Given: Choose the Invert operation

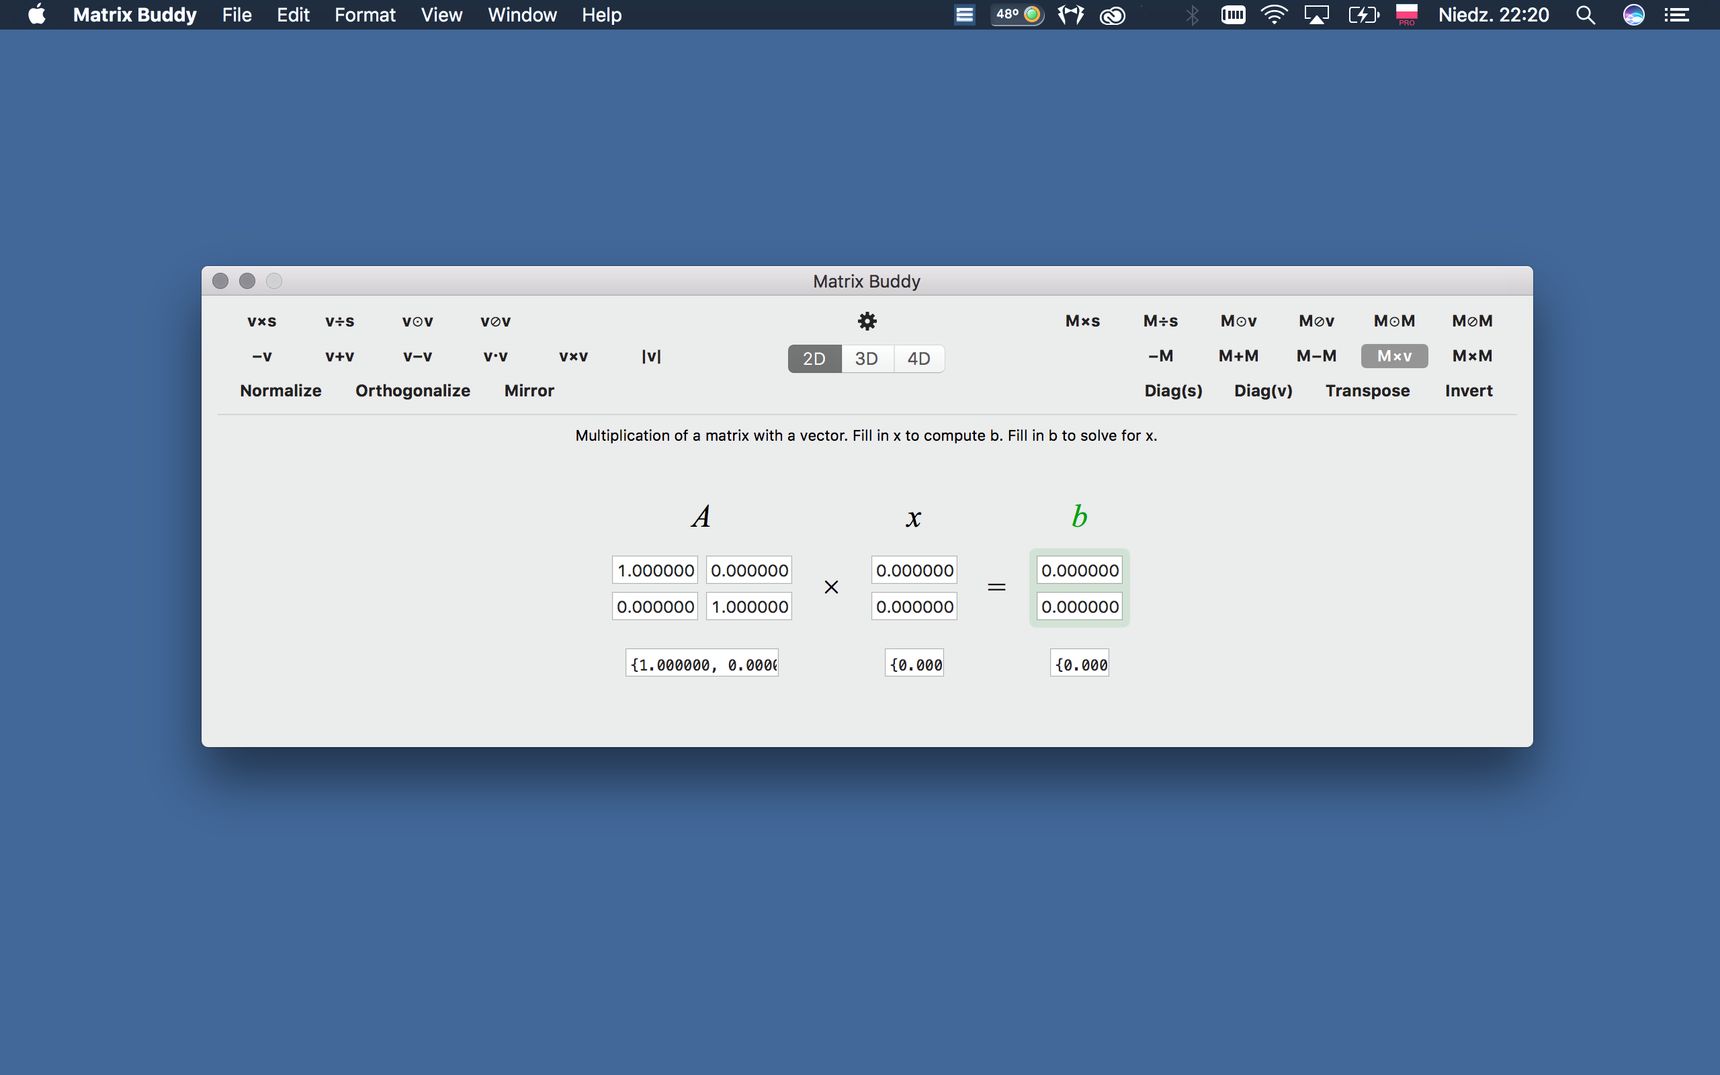Looking at the screenshot, I should [1469, 391].
